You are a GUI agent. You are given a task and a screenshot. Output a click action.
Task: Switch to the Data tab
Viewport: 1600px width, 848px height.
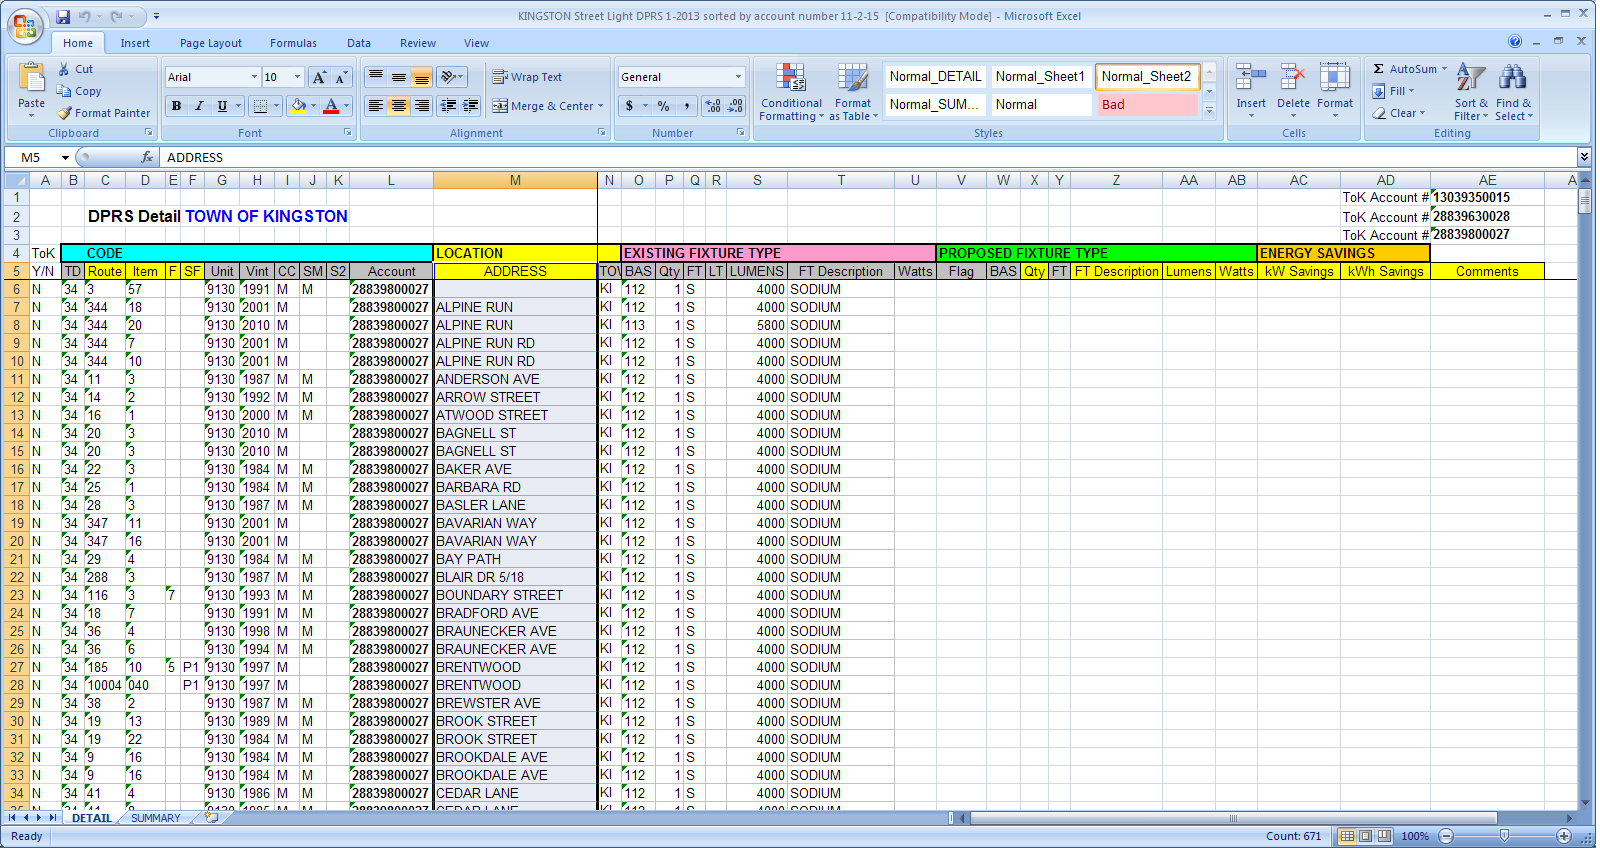[359, 43]
